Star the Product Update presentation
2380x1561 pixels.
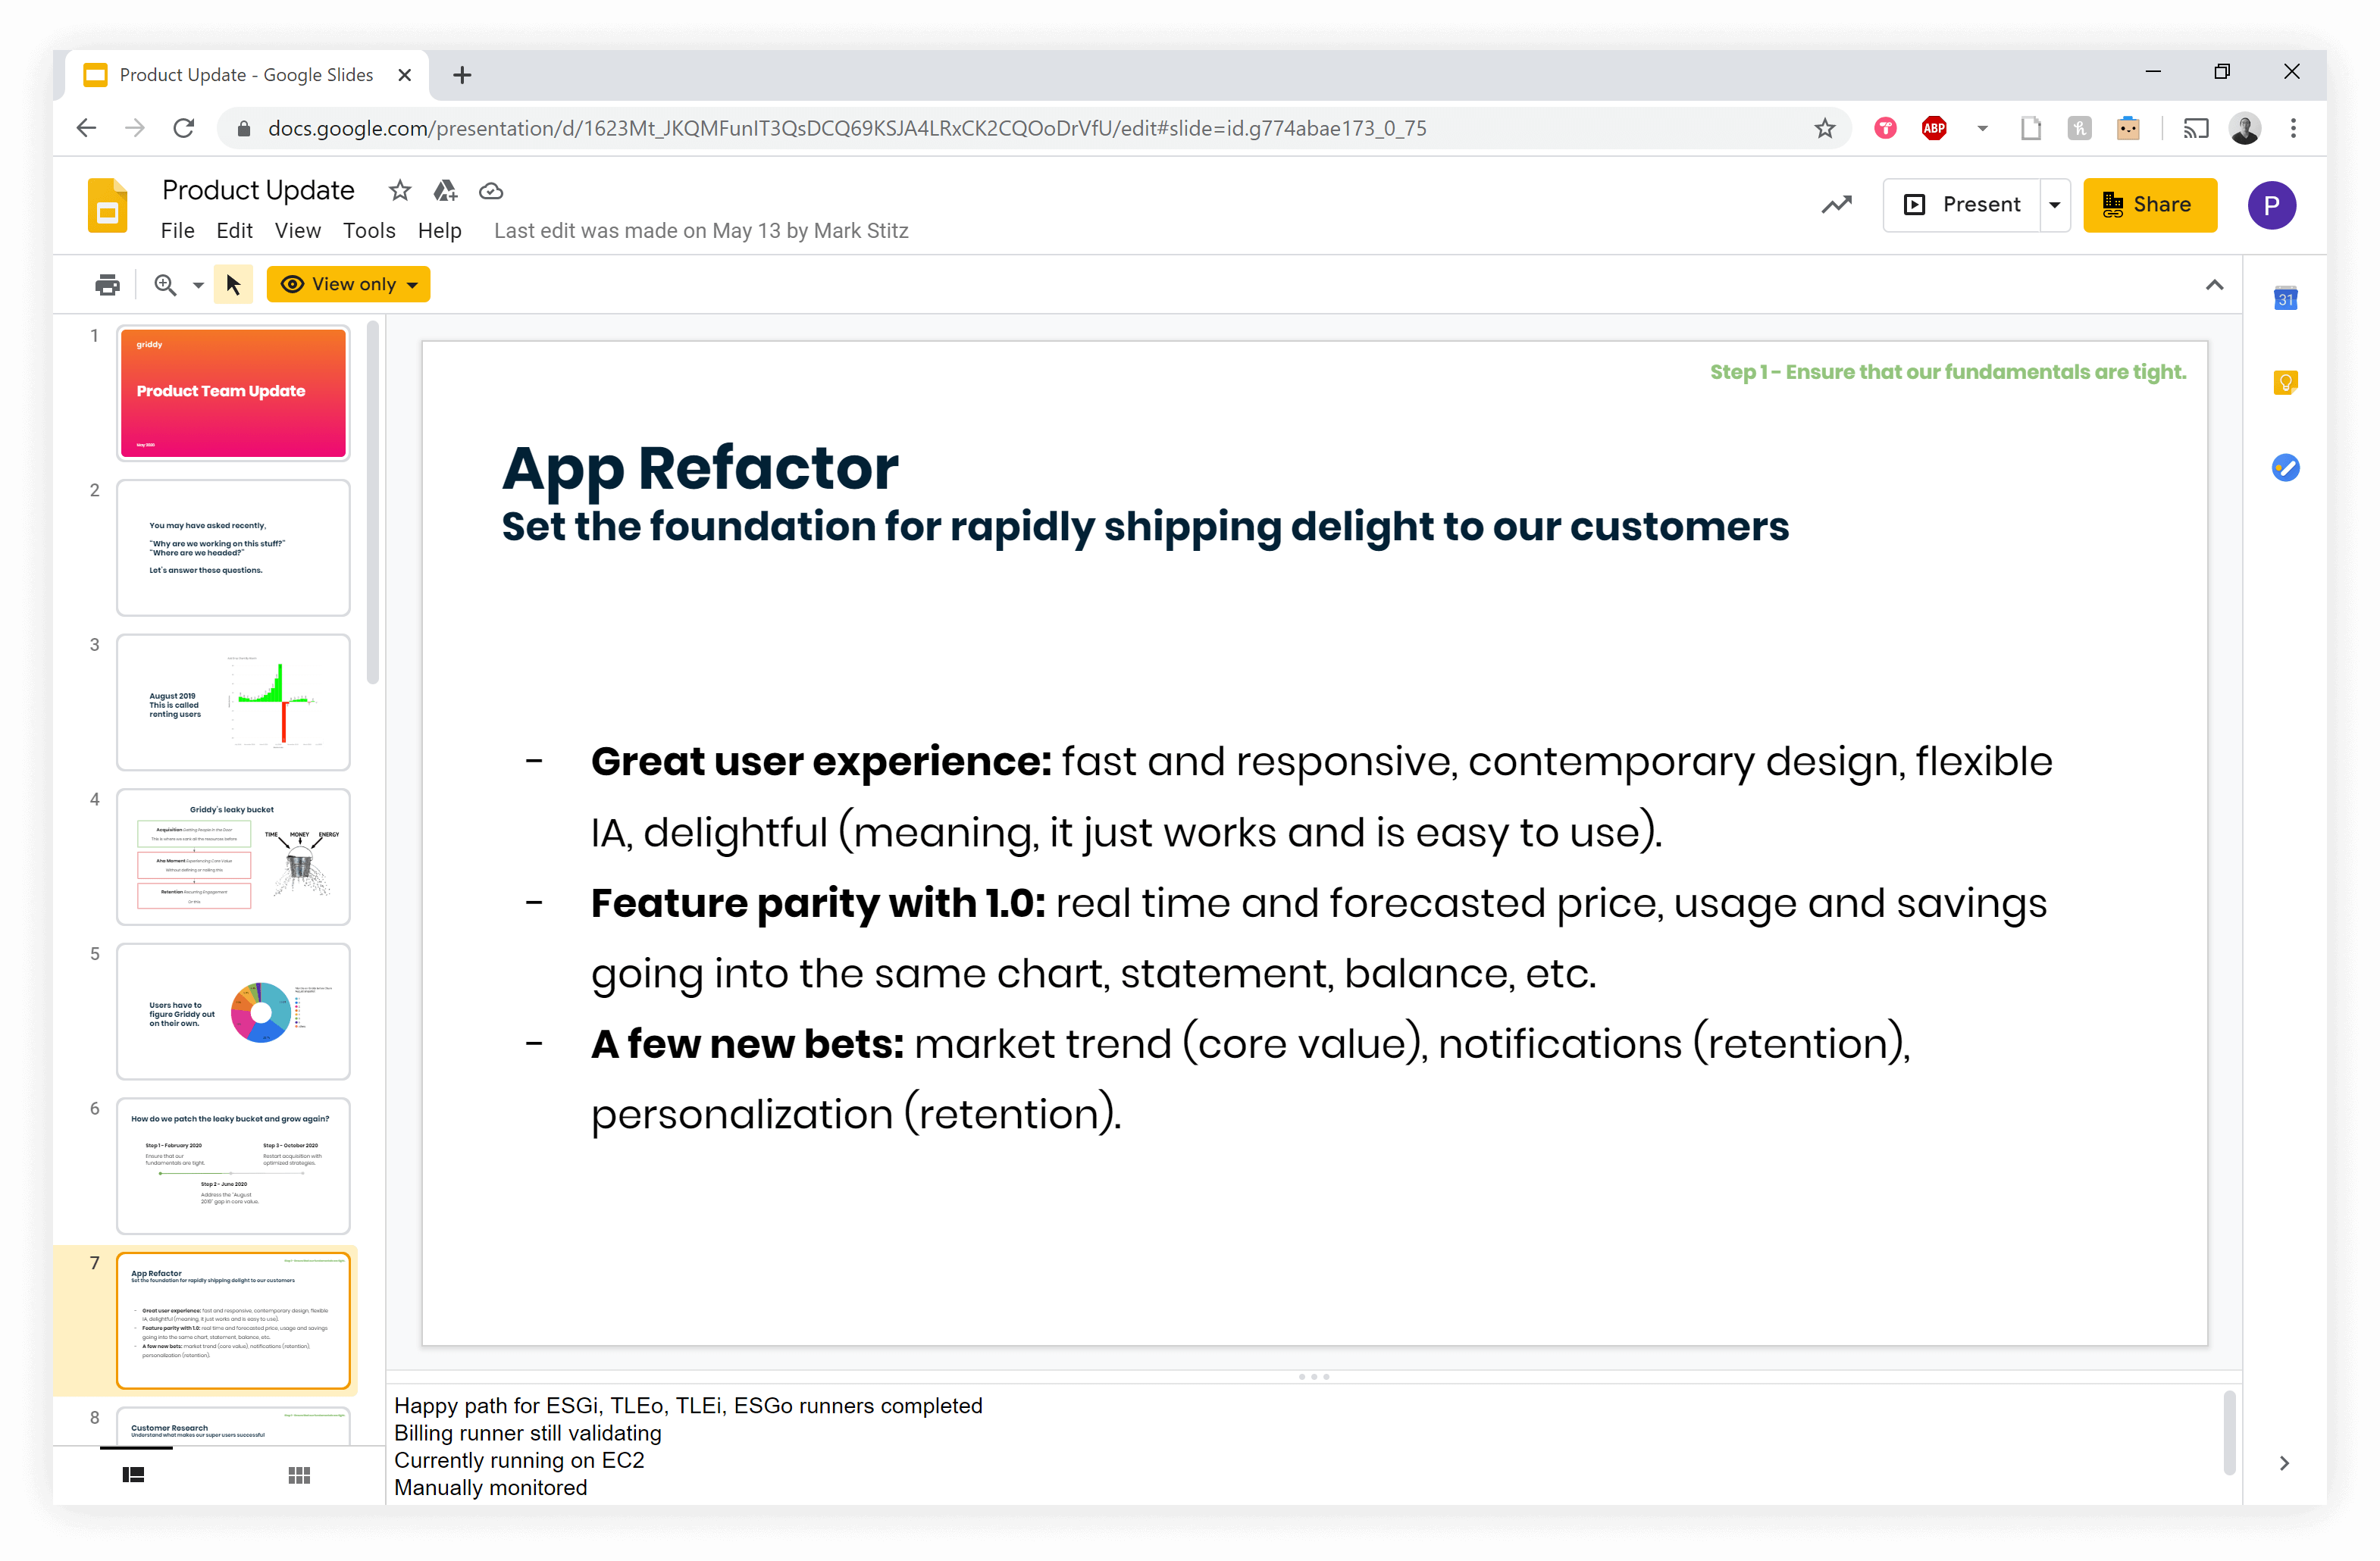pyautogui.click(x=400, y=190)
